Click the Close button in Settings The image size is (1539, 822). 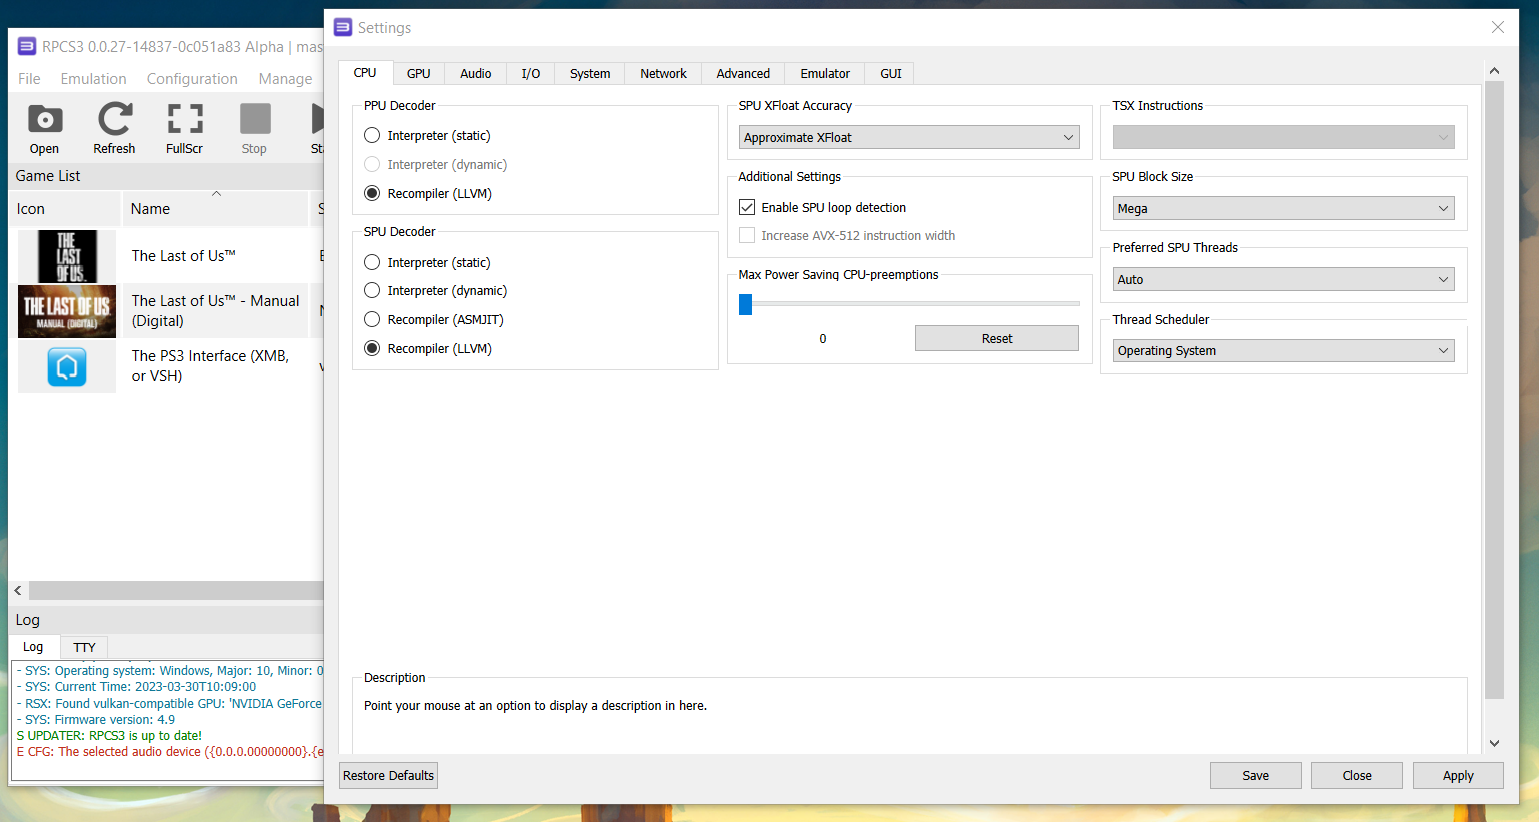point(1357,775)
